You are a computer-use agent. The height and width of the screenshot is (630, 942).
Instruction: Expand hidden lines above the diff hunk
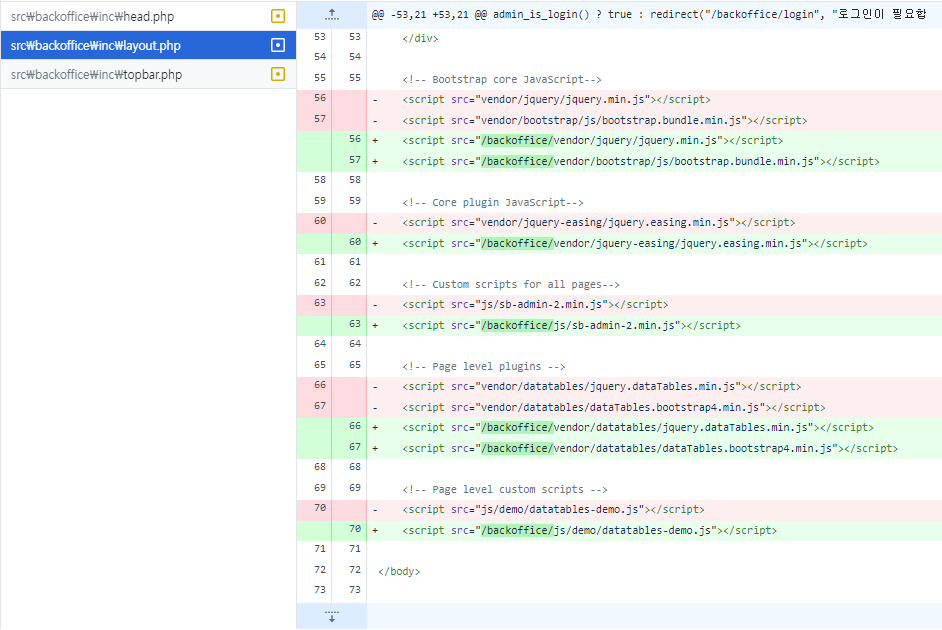pos(332,14)
